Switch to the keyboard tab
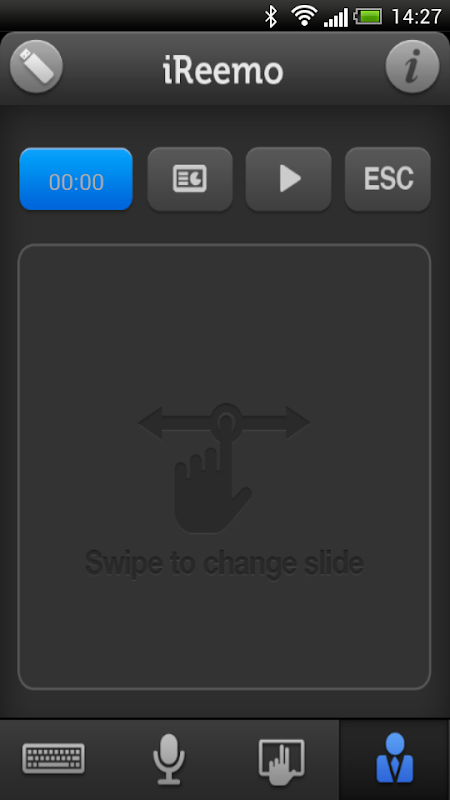450x800 pixels. tap(54, 759)
